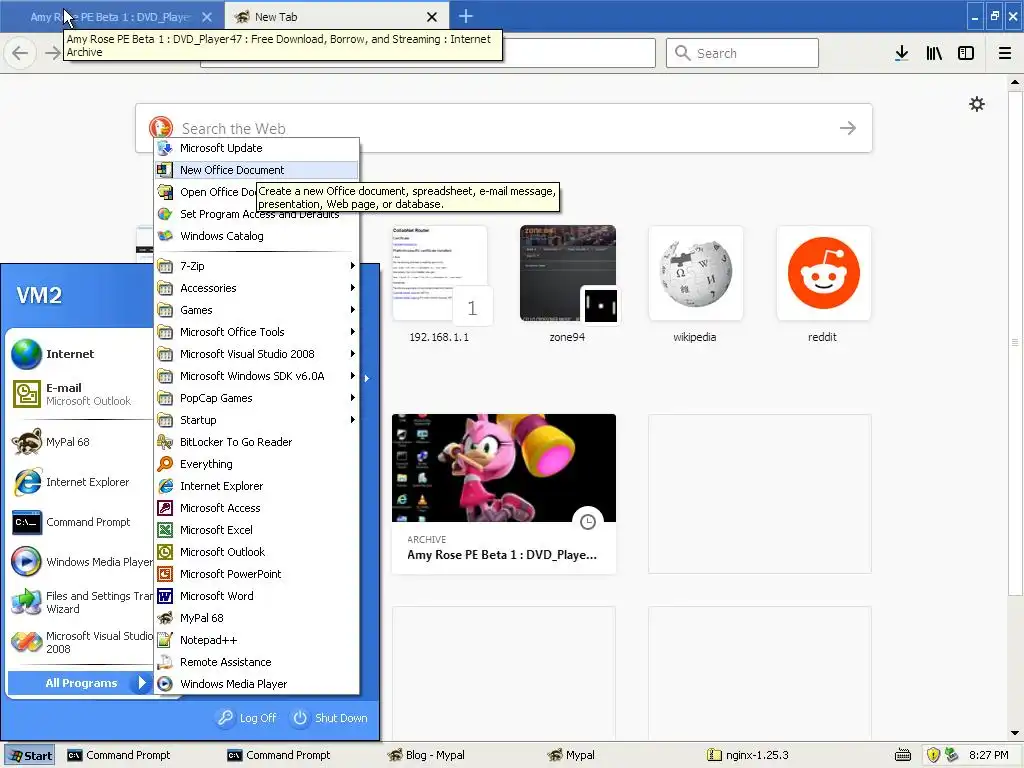This screenshot has height=768, width=1024.
Task: Open MyPal 68 in Start menu left pane
Action: point(80,442)
